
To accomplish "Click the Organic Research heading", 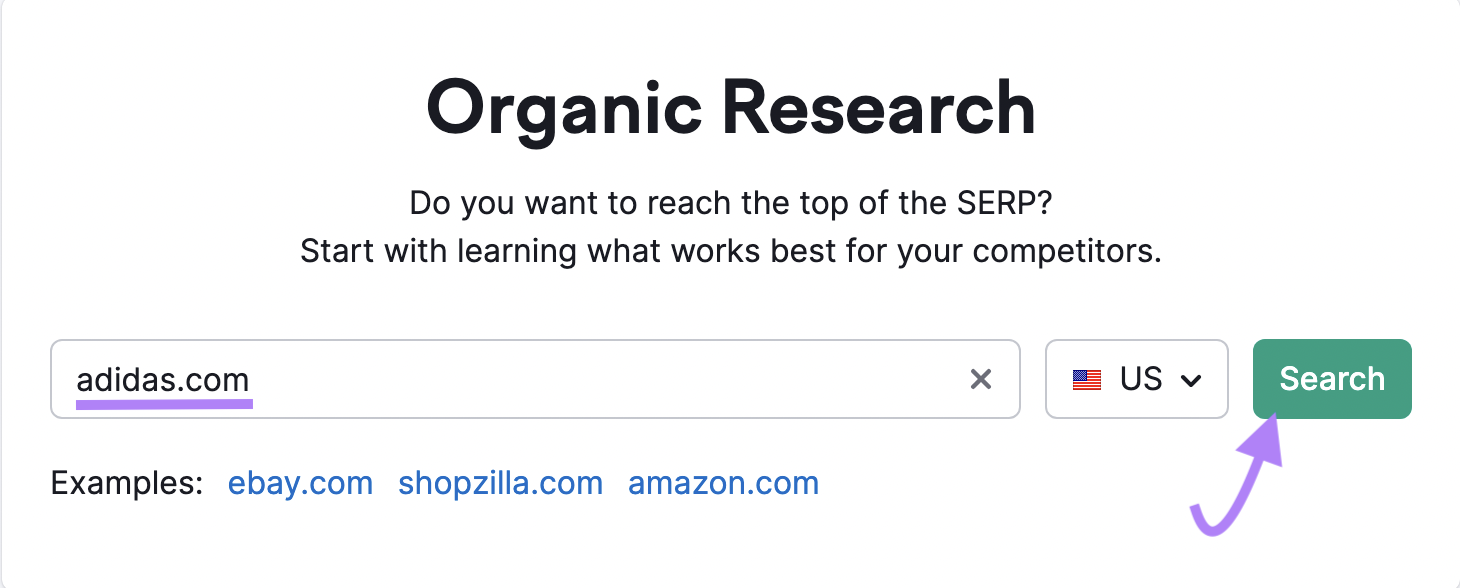I will click(x=730, y=105).
